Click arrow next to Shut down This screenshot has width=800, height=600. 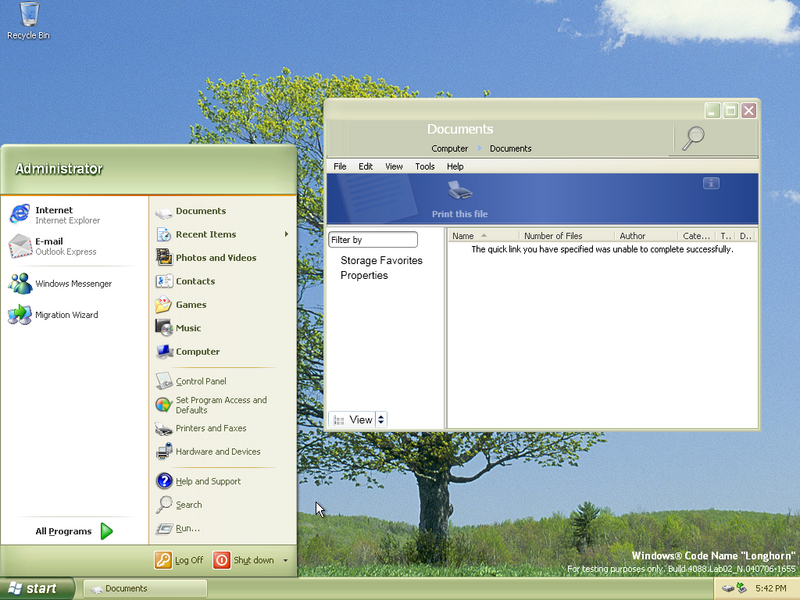point(286,561)
